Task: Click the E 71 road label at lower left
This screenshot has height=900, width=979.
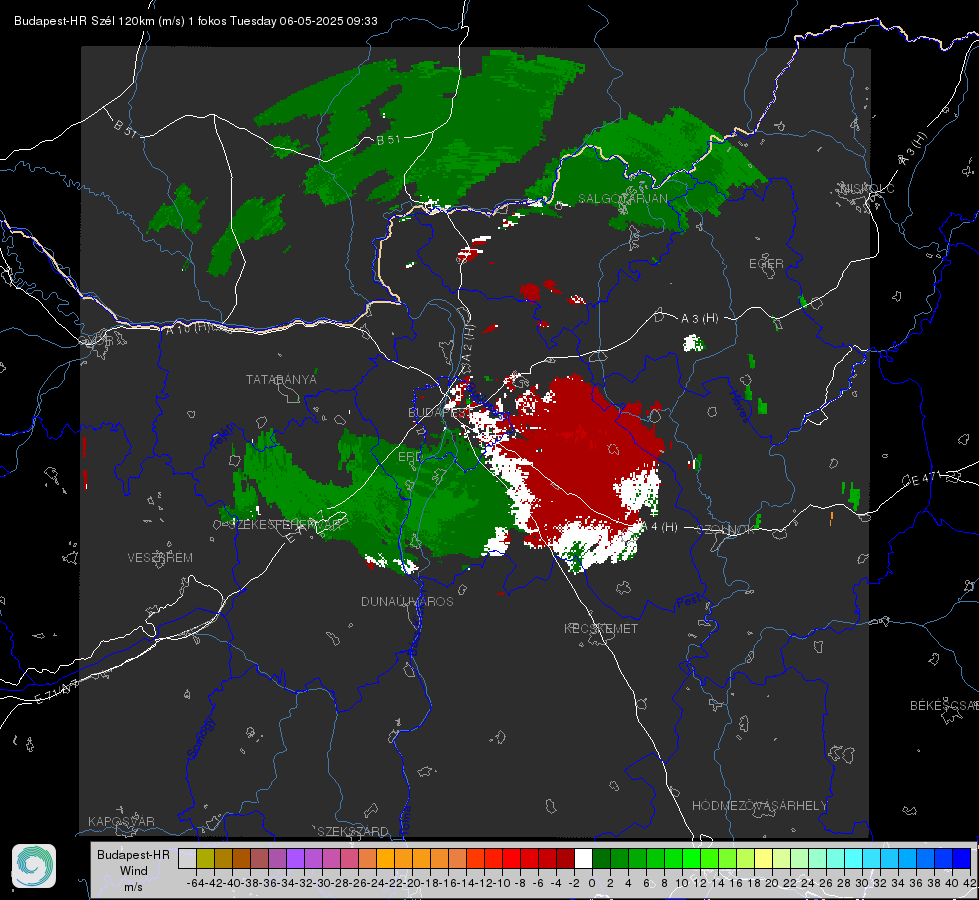Action: (57, 692)
